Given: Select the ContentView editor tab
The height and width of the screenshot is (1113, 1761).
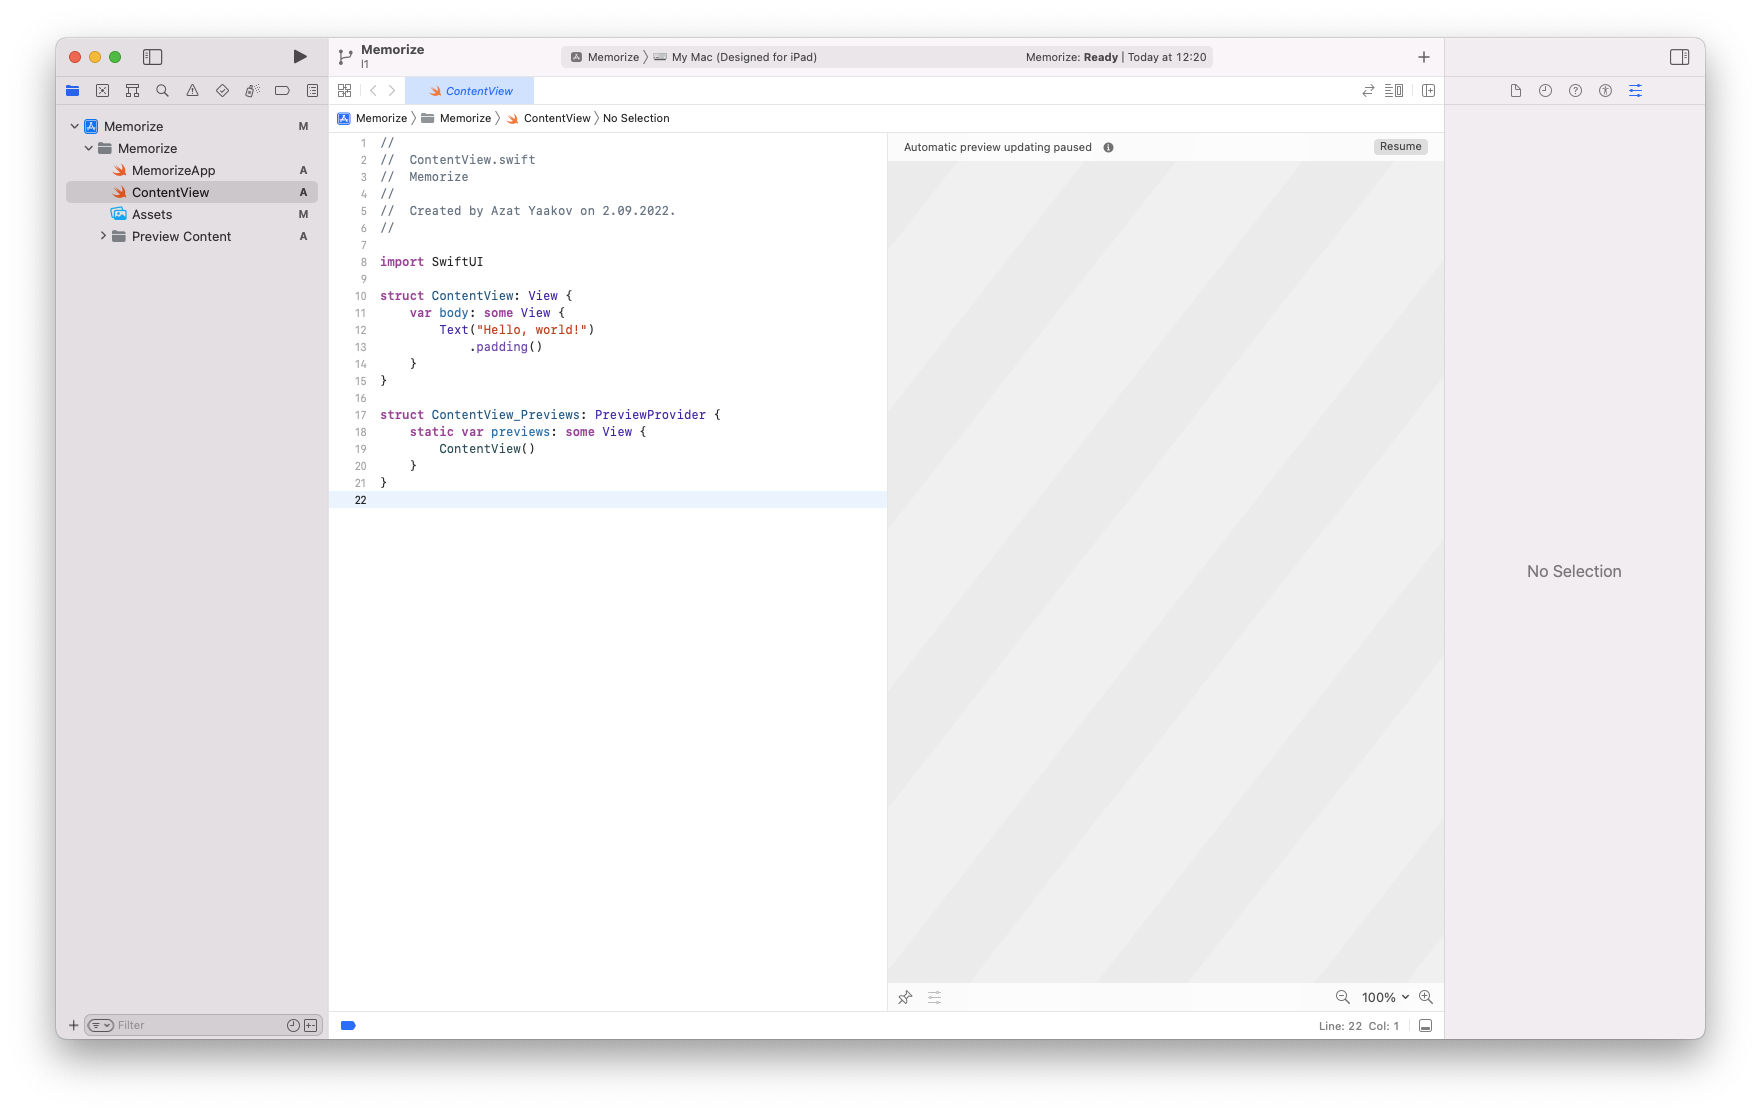Looking at the screenshot, I should [470, 91].
